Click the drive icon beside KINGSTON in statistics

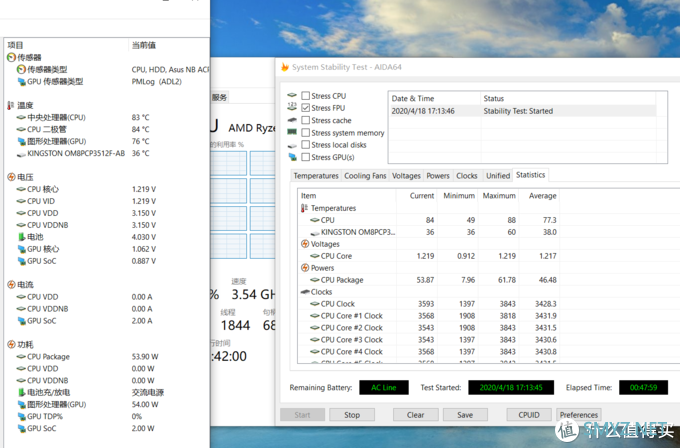click(315, 233)
